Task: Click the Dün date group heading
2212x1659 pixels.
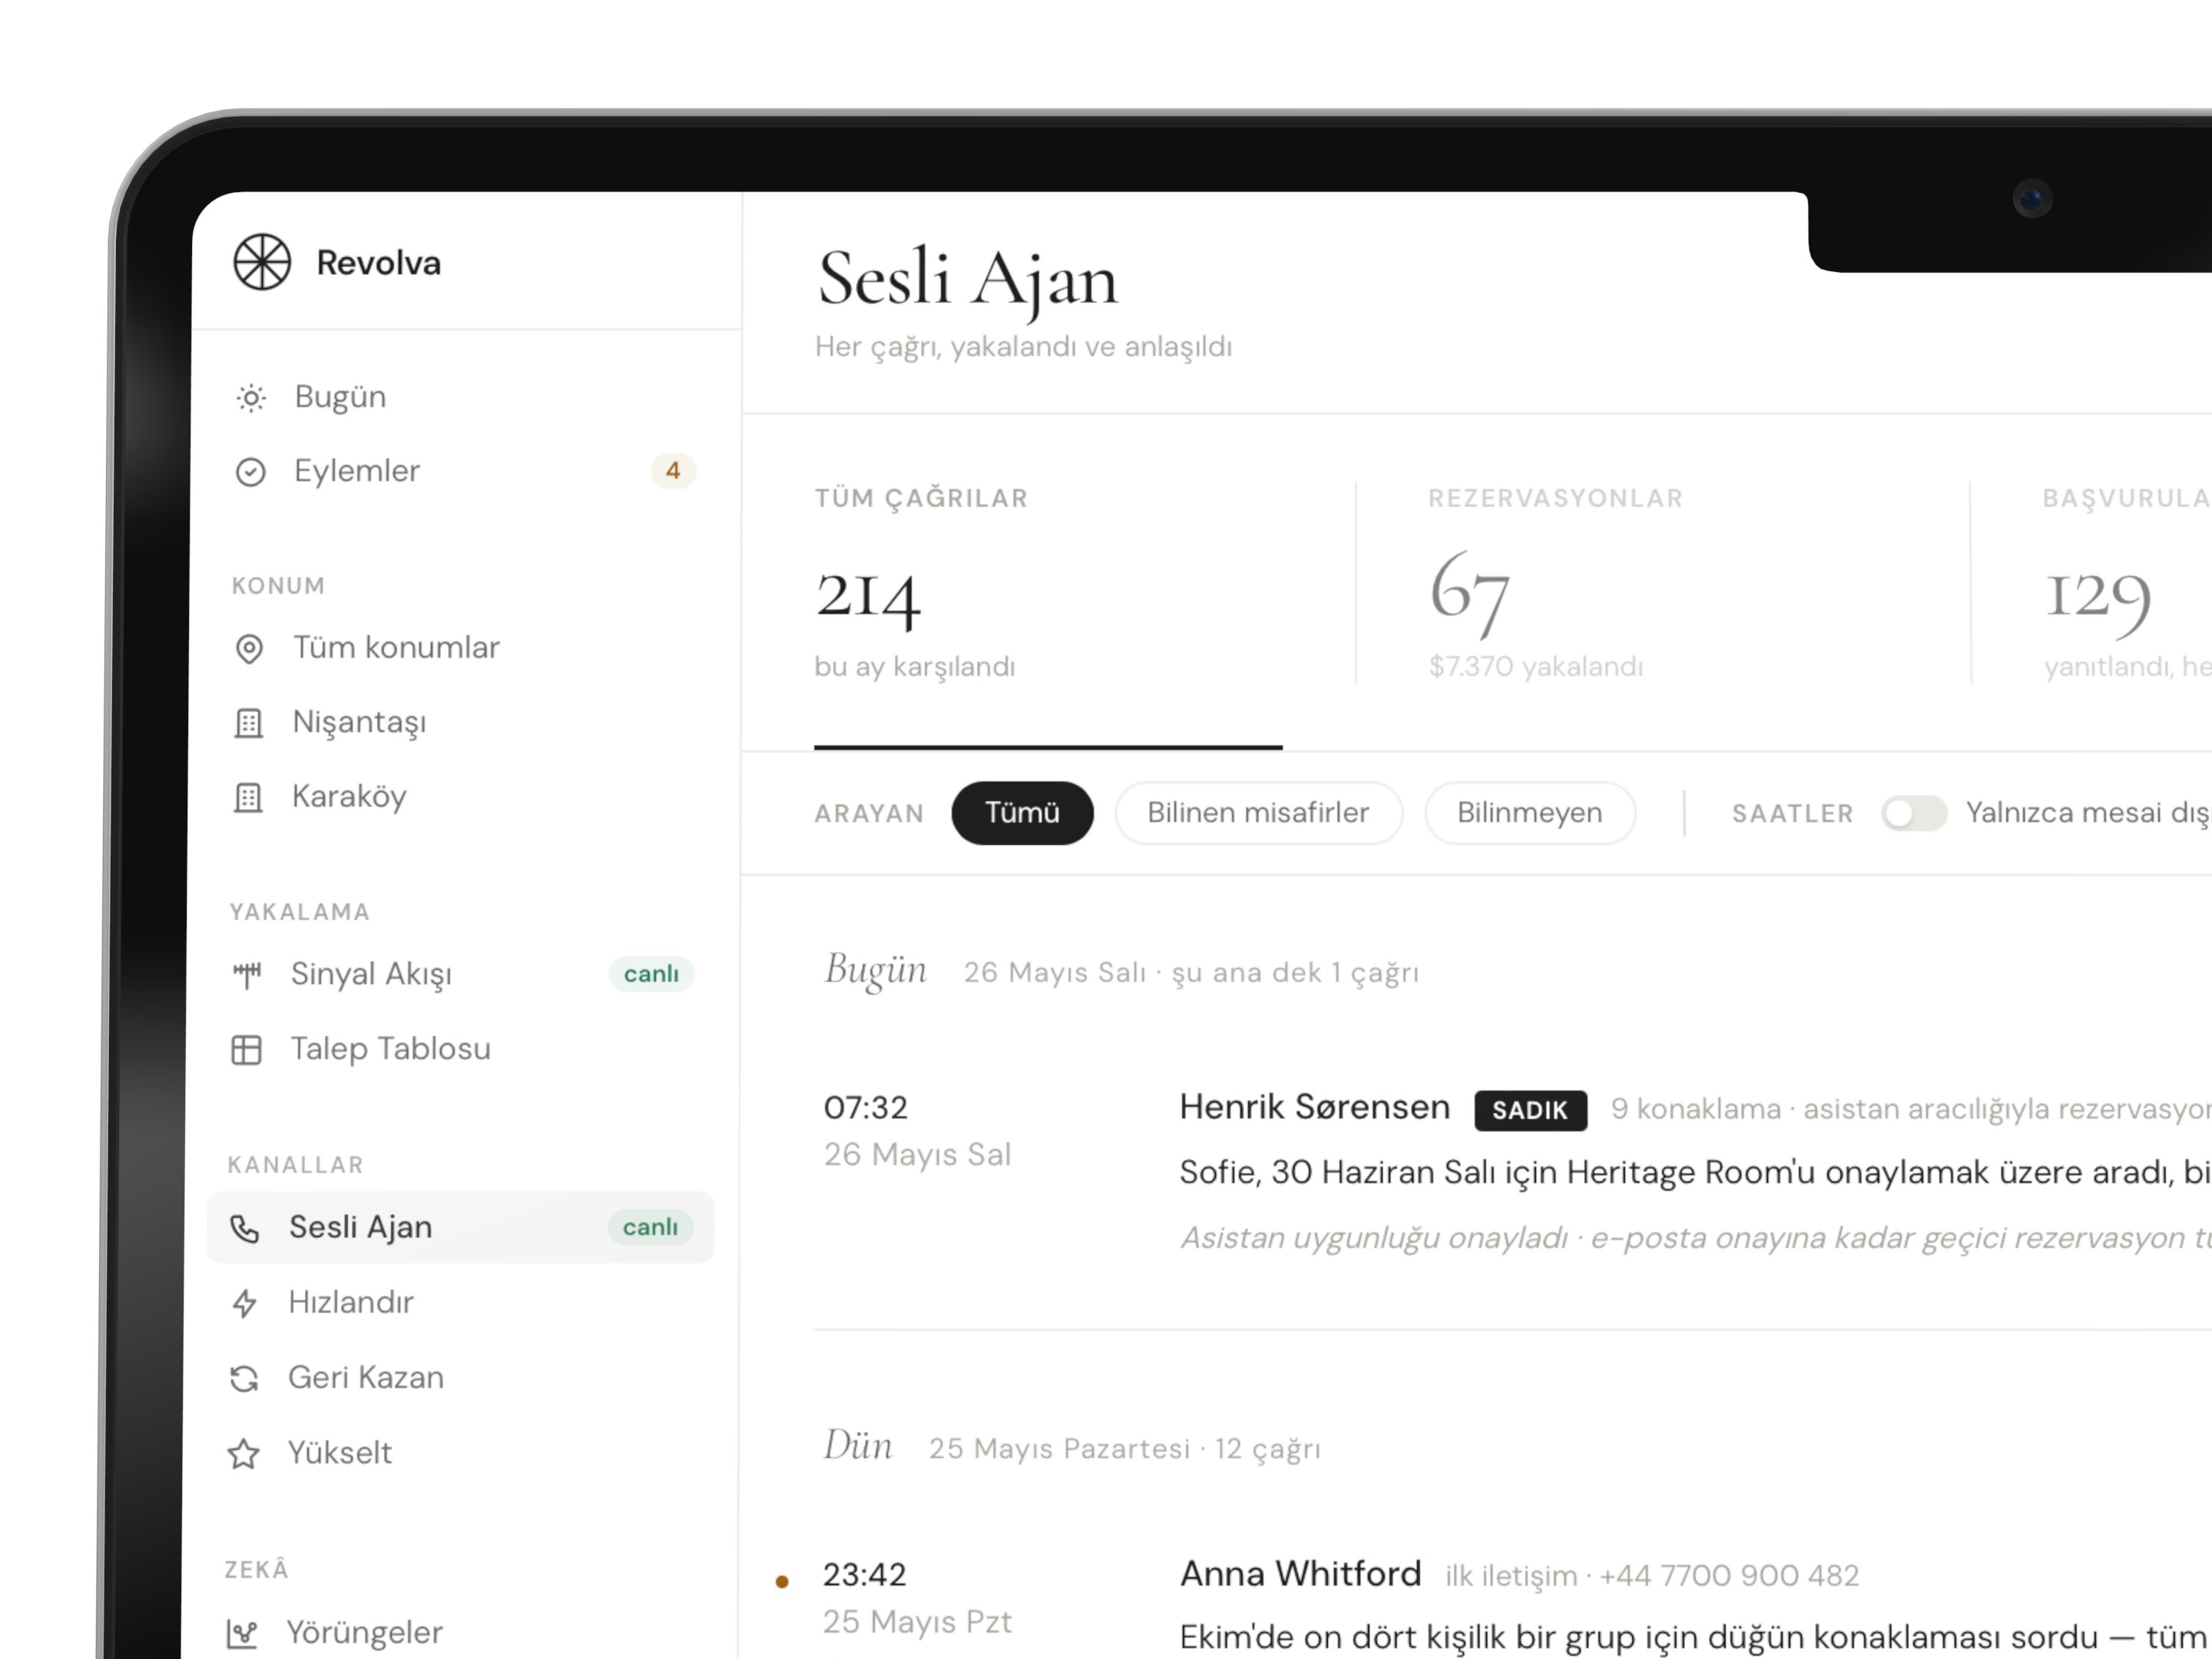Action: coord(858,1446)
